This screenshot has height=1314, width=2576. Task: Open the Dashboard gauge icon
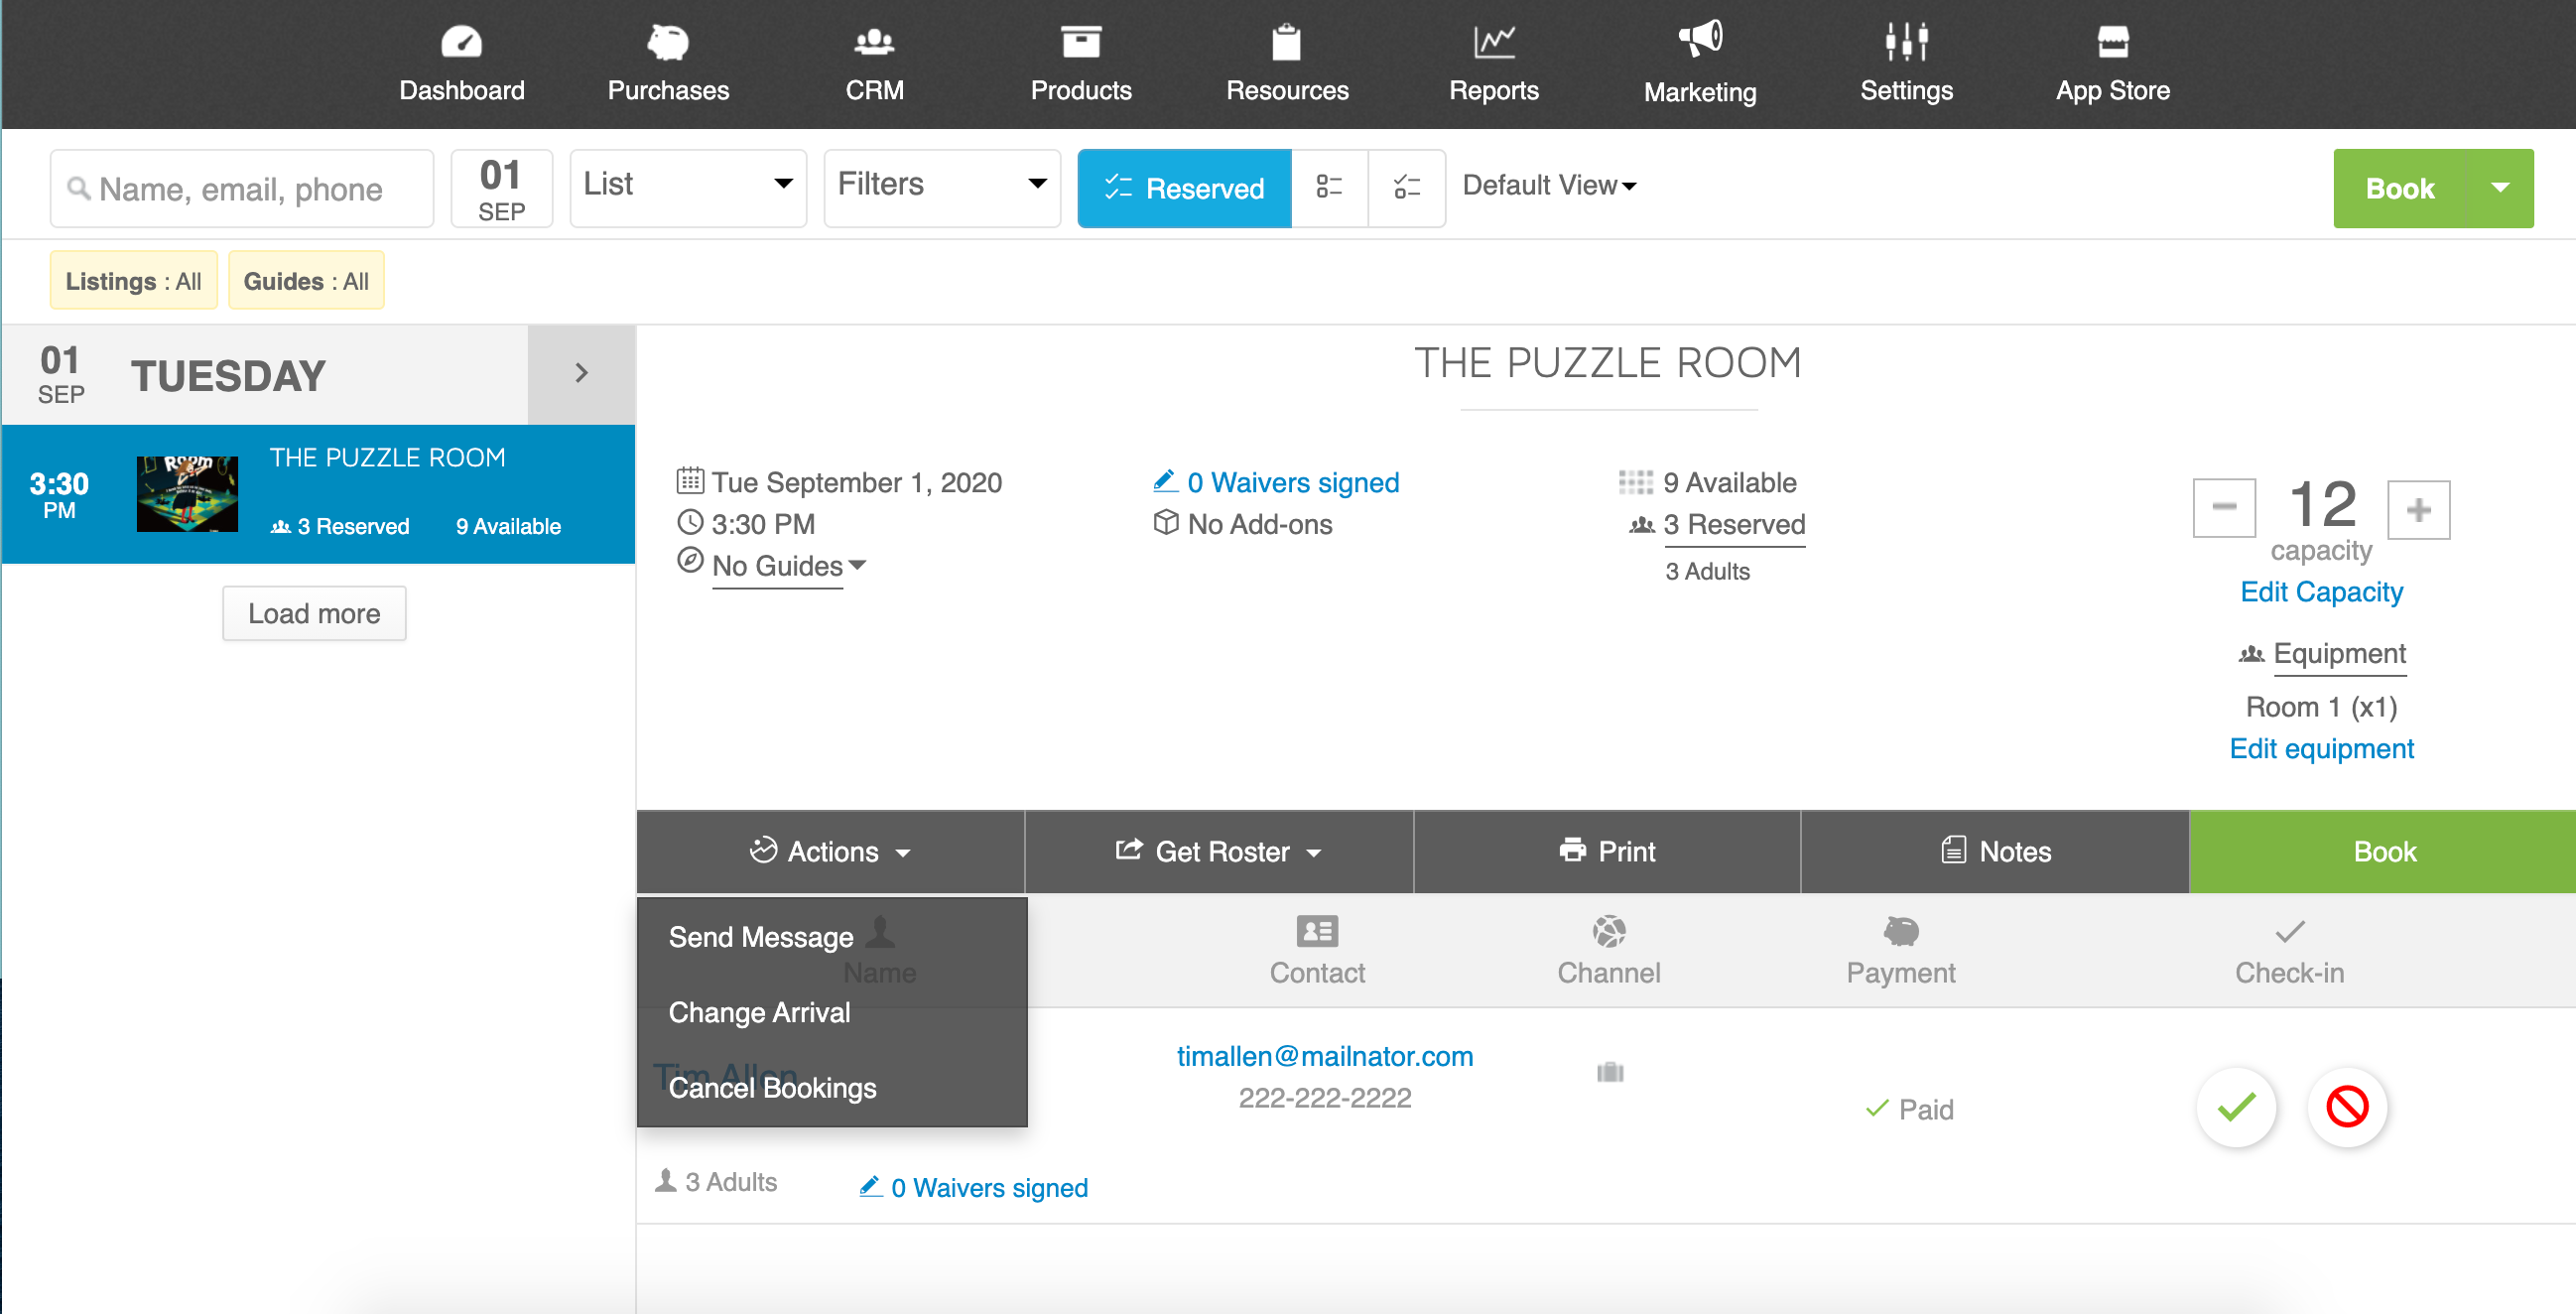[461, 42]
